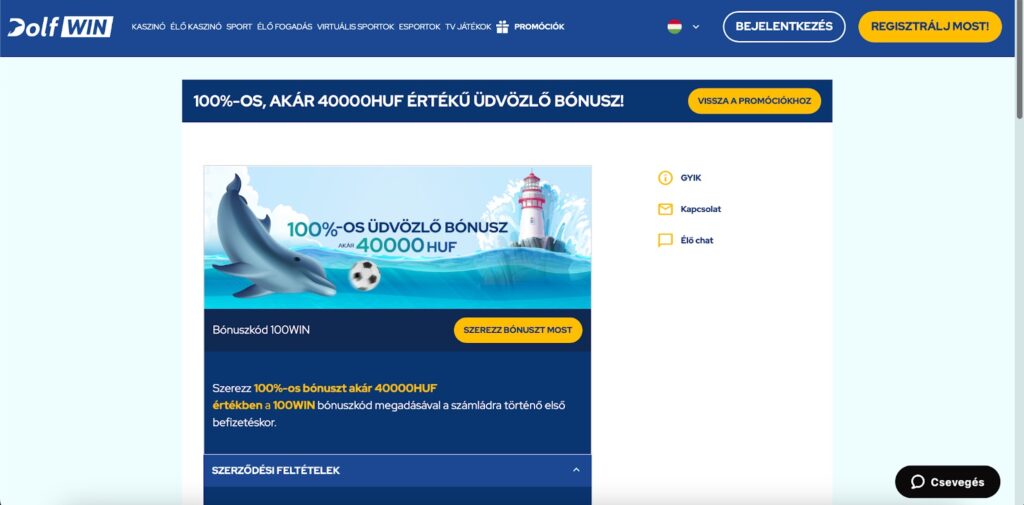Open the language selector dropdown arrow

[x=696, y=27]
